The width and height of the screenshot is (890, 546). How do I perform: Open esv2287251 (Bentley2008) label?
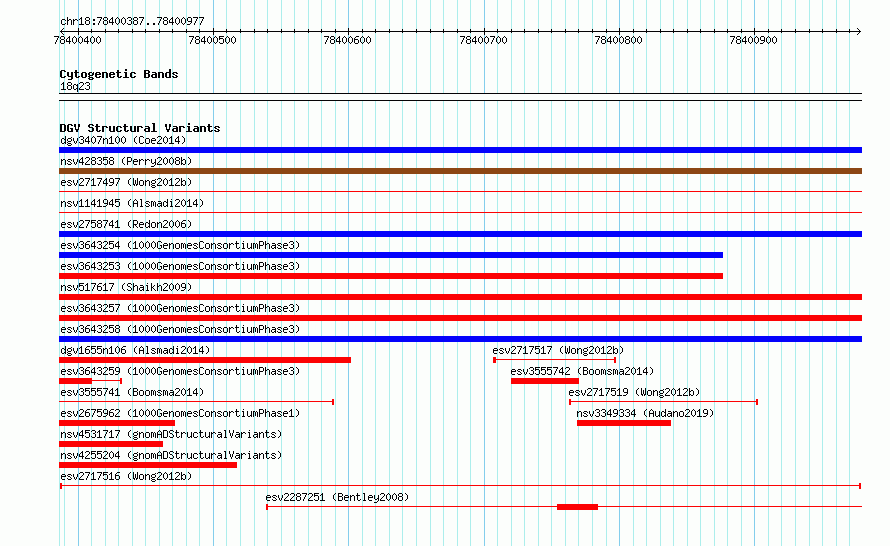coord(337,497)
